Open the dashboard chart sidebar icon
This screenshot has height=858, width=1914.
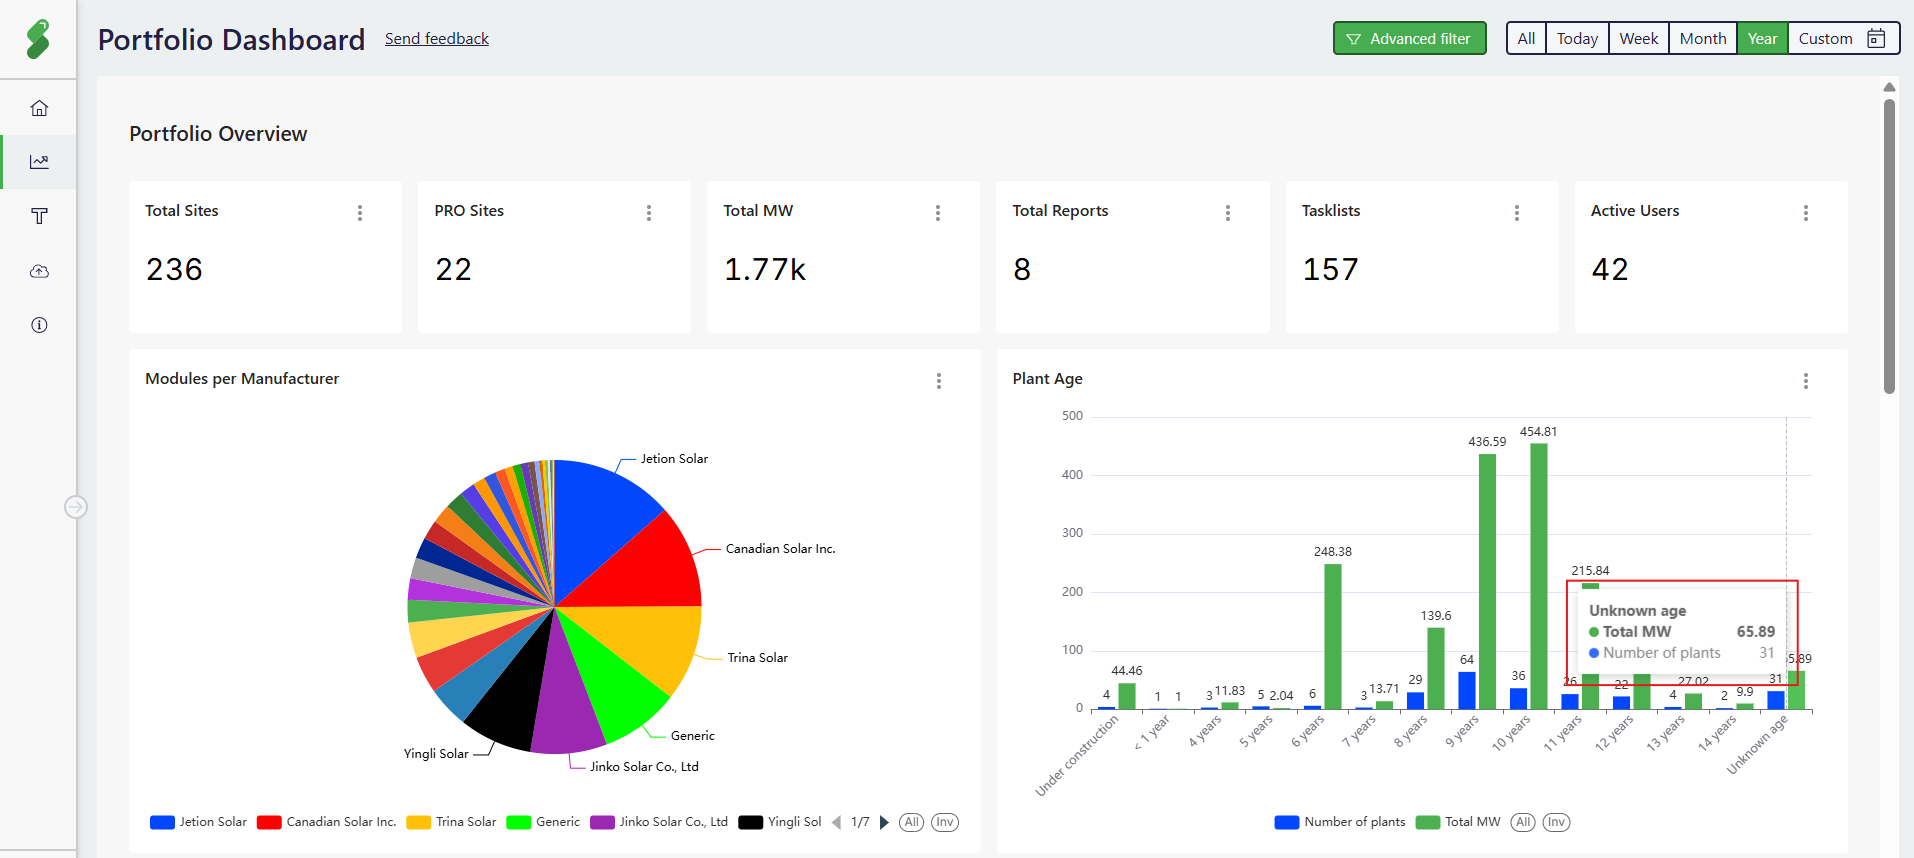tap(39, 162)
